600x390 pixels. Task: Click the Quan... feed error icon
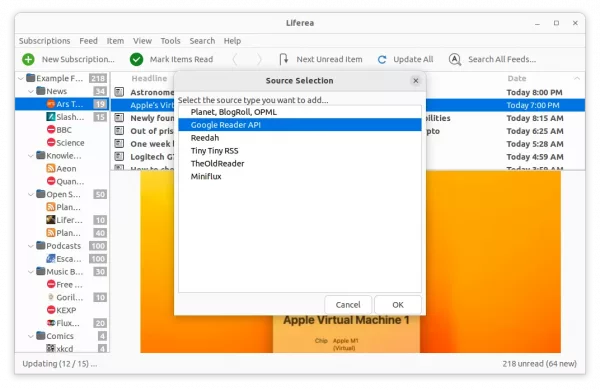tap(51, 181)
